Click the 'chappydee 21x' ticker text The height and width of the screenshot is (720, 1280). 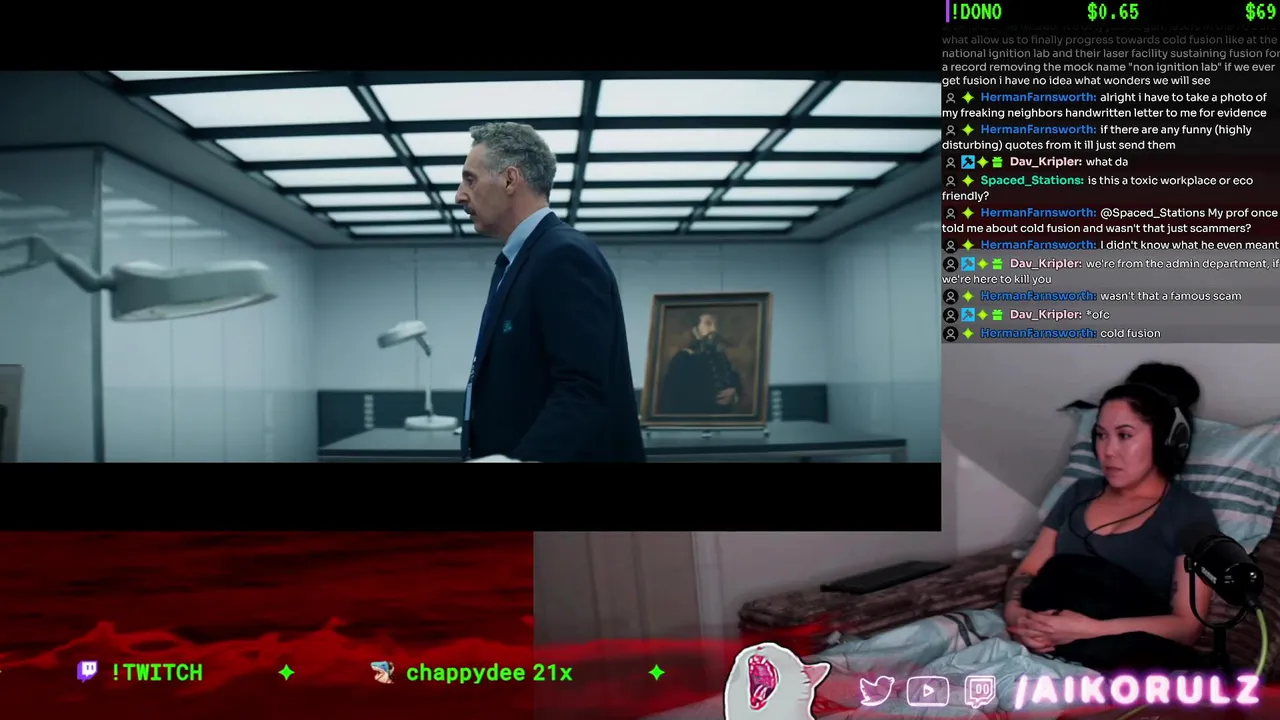[489, 673]
